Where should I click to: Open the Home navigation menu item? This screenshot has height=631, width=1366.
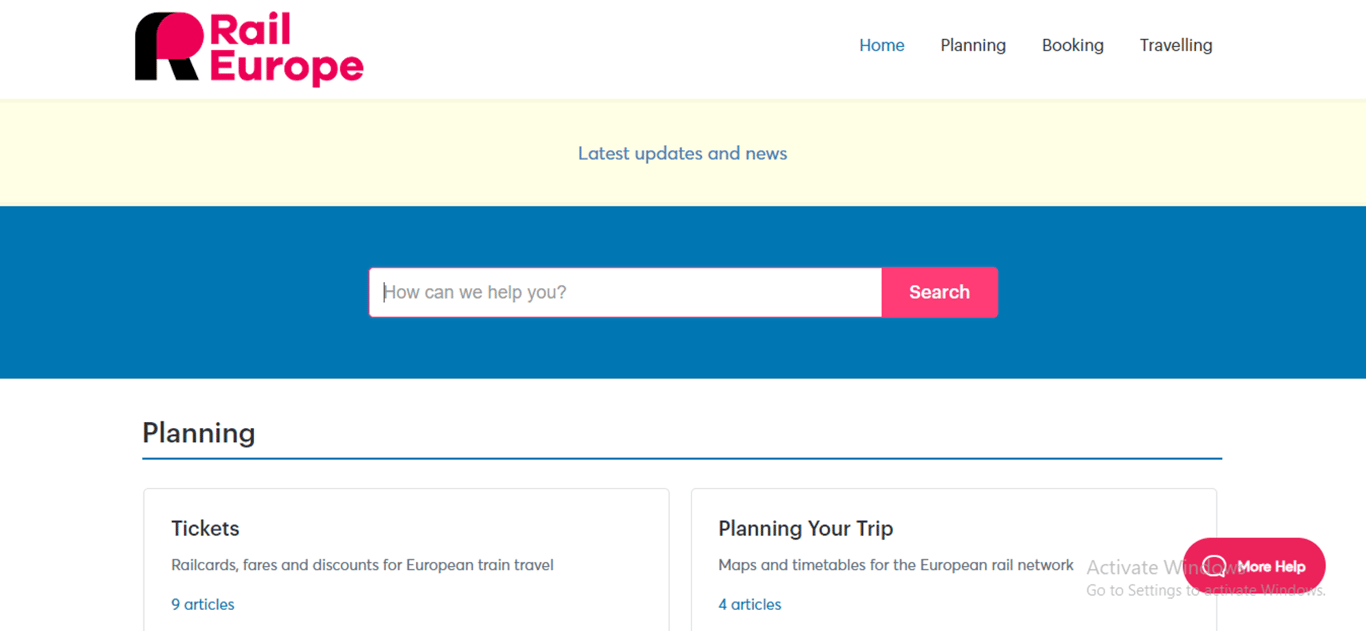click(x=881, y=45)
